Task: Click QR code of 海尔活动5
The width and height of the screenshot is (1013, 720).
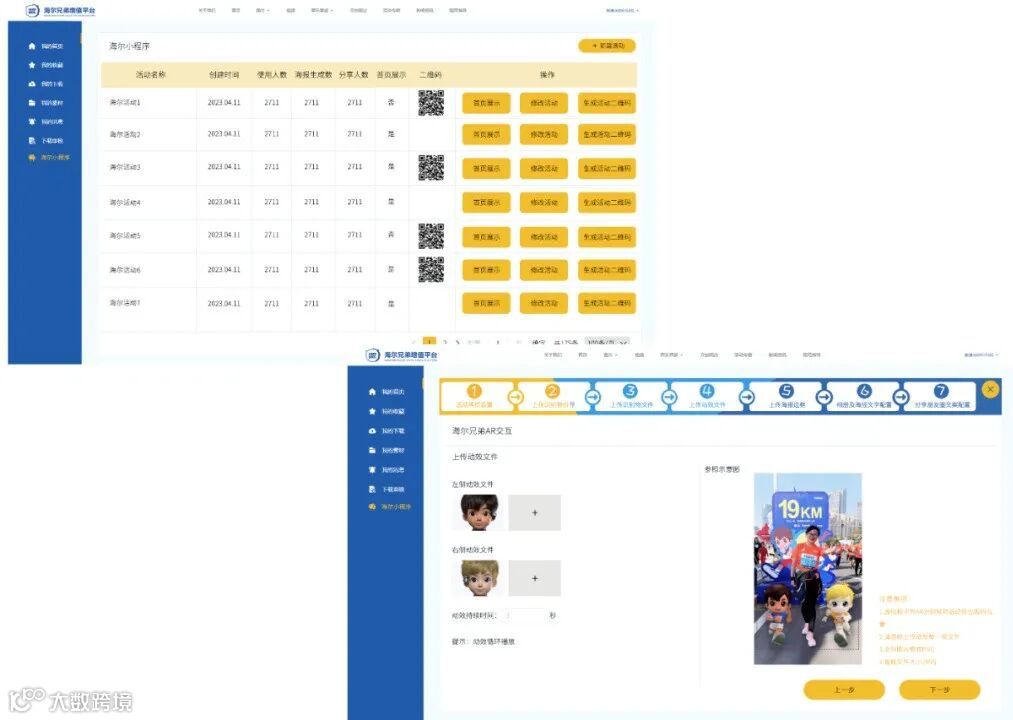Action: pos(431,236)
